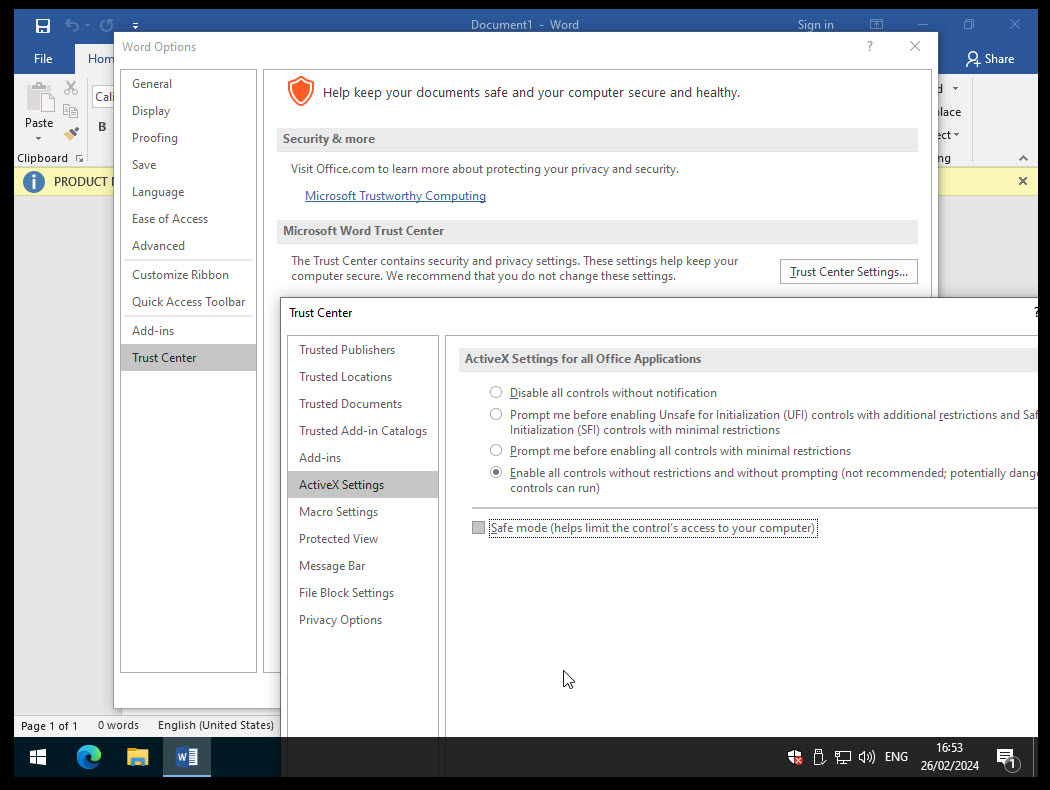Viewport: 1050px width, 790px height.
Task: Click the Cut scissors icon
Action: click(x=71, y=88)
